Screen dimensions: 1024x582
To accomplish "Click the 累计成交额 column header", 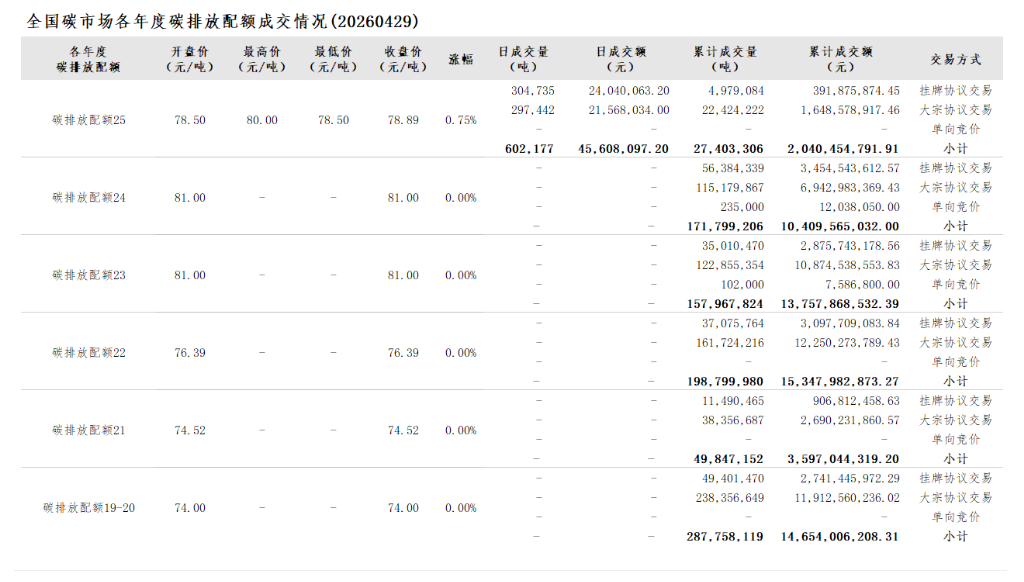I will [841, 59].
